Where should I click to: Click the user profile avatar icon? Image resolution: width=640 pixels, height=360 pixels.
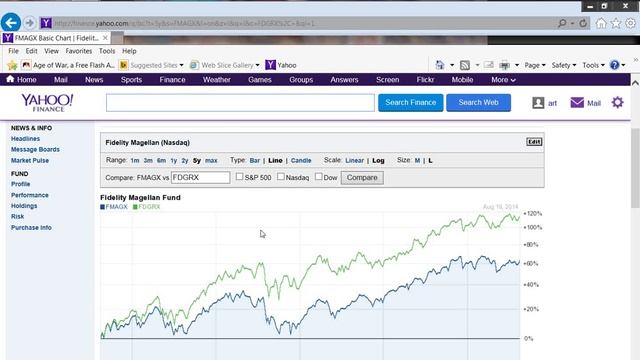coord(538,103)
